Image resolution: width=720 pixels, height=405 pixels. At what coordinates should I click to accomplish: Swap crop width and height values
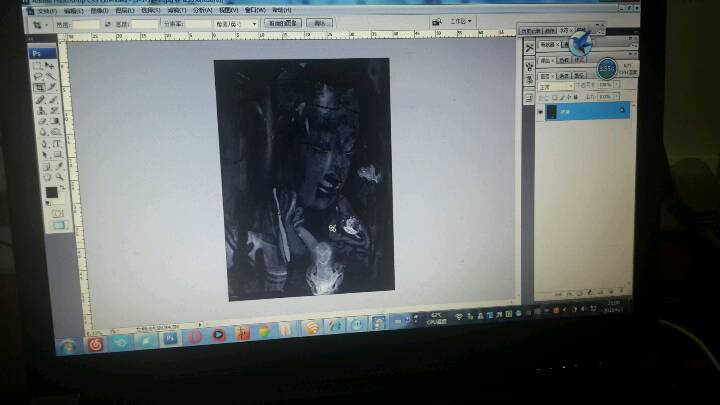click(107, 24)
